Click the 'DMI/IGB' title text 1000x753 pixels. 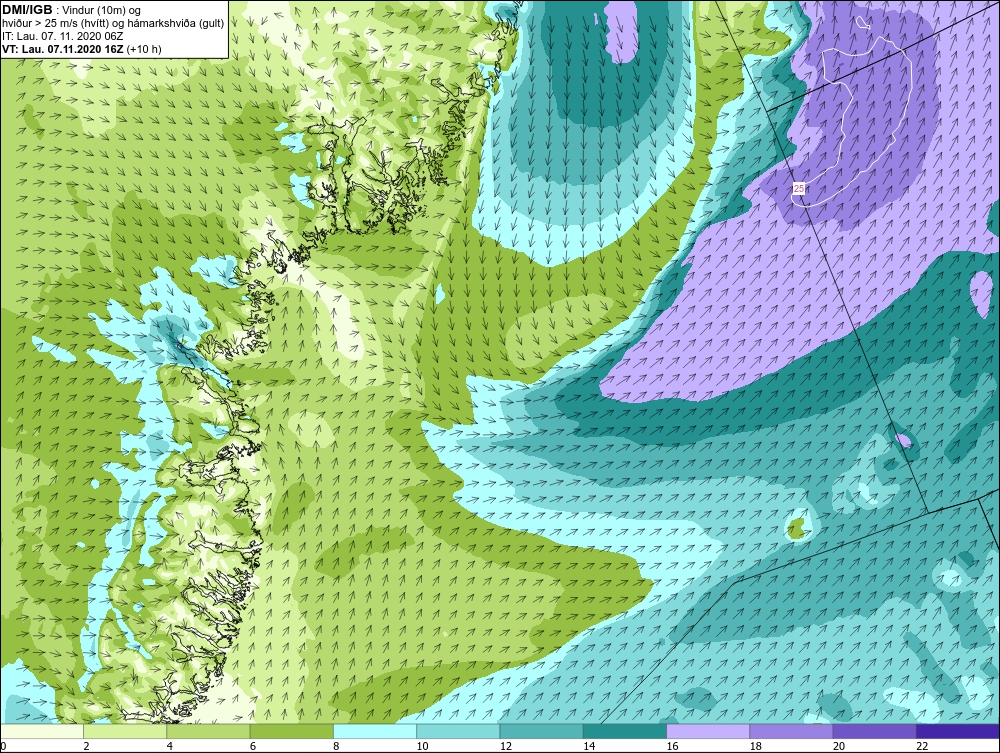27,10
